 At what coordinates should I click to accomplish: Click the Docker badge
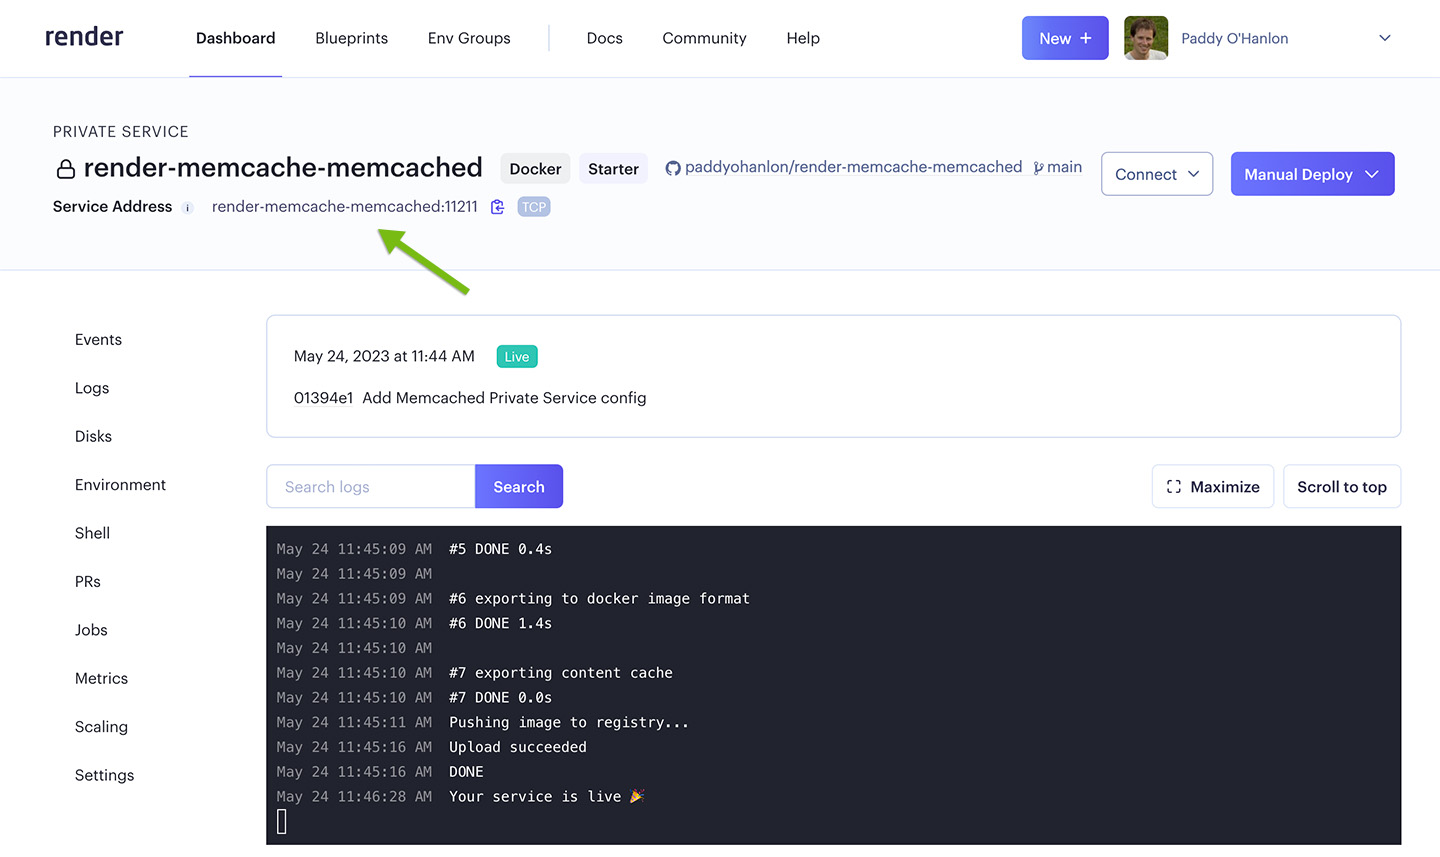click(x=535, y=169)
